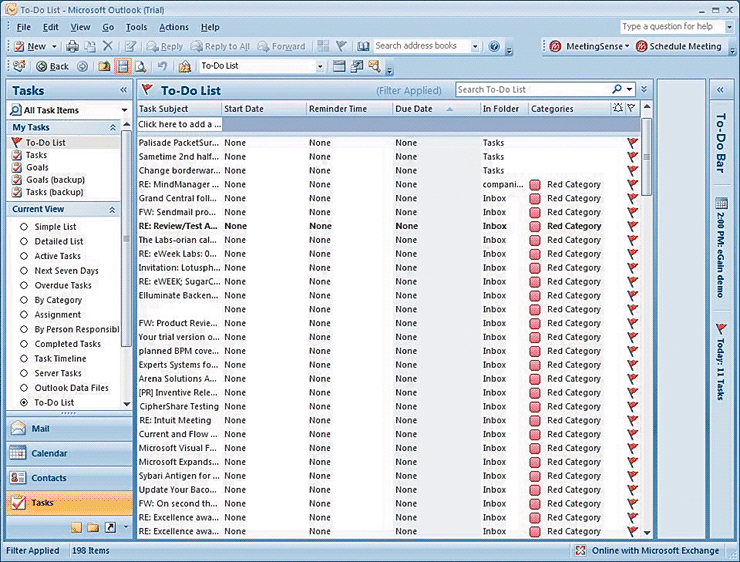Click the Reply toolbar button
This screenshot has width=740, height=562.
point(164,46)
